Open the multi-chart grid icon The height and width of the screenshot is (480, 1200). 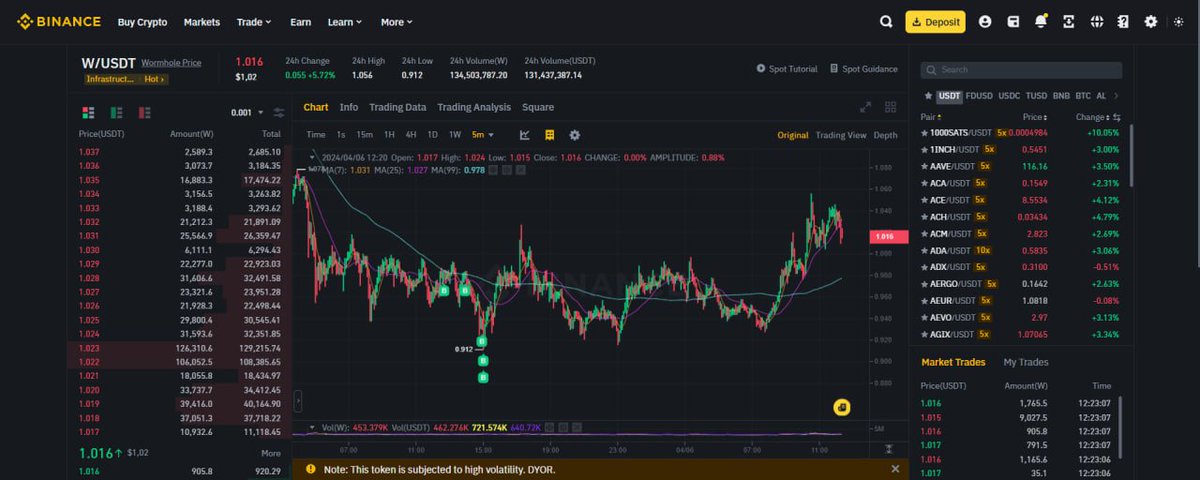pyautogui.click(x=889, y=107)
